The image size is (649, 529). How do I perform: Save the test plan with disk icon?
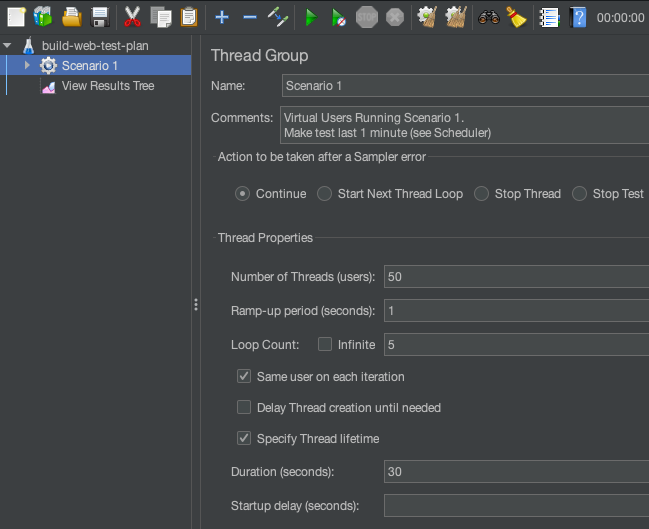pos(99,17)
